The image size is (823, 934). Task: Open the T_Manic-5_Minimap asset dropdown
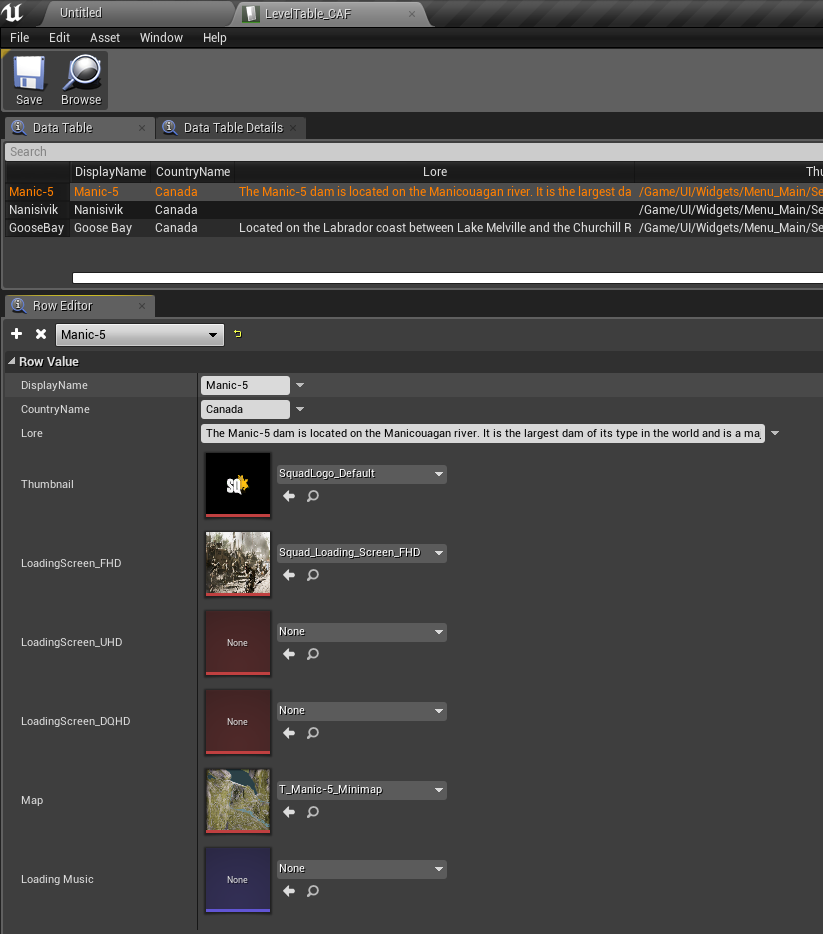pos(361,790)
